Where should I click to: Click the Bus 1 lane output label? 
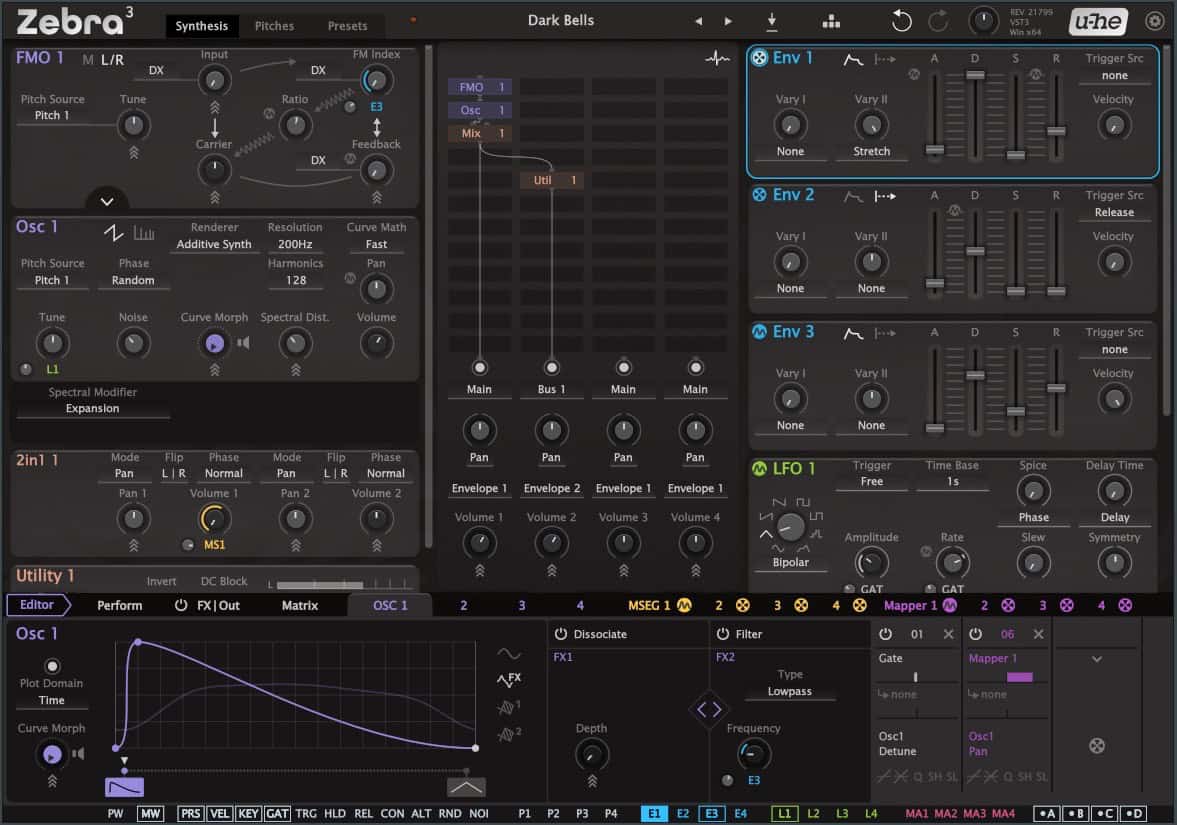click(551, 389)
